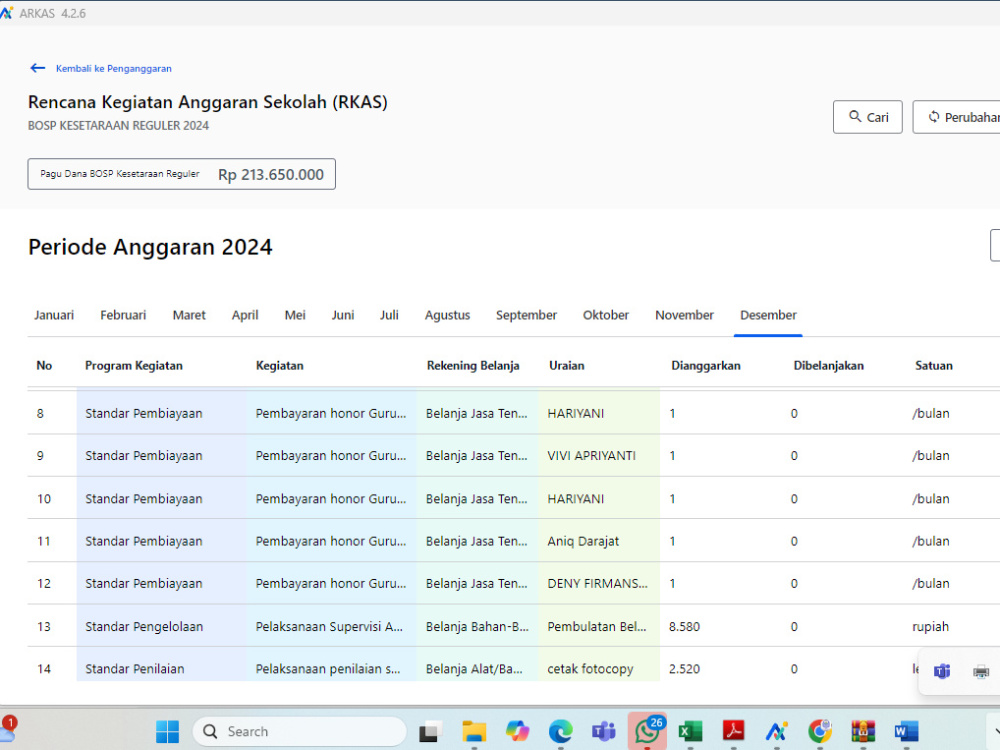Click the back arrow icon near Kembali
This screenshot has width=1000, height=750.
(x=38, y=68)
